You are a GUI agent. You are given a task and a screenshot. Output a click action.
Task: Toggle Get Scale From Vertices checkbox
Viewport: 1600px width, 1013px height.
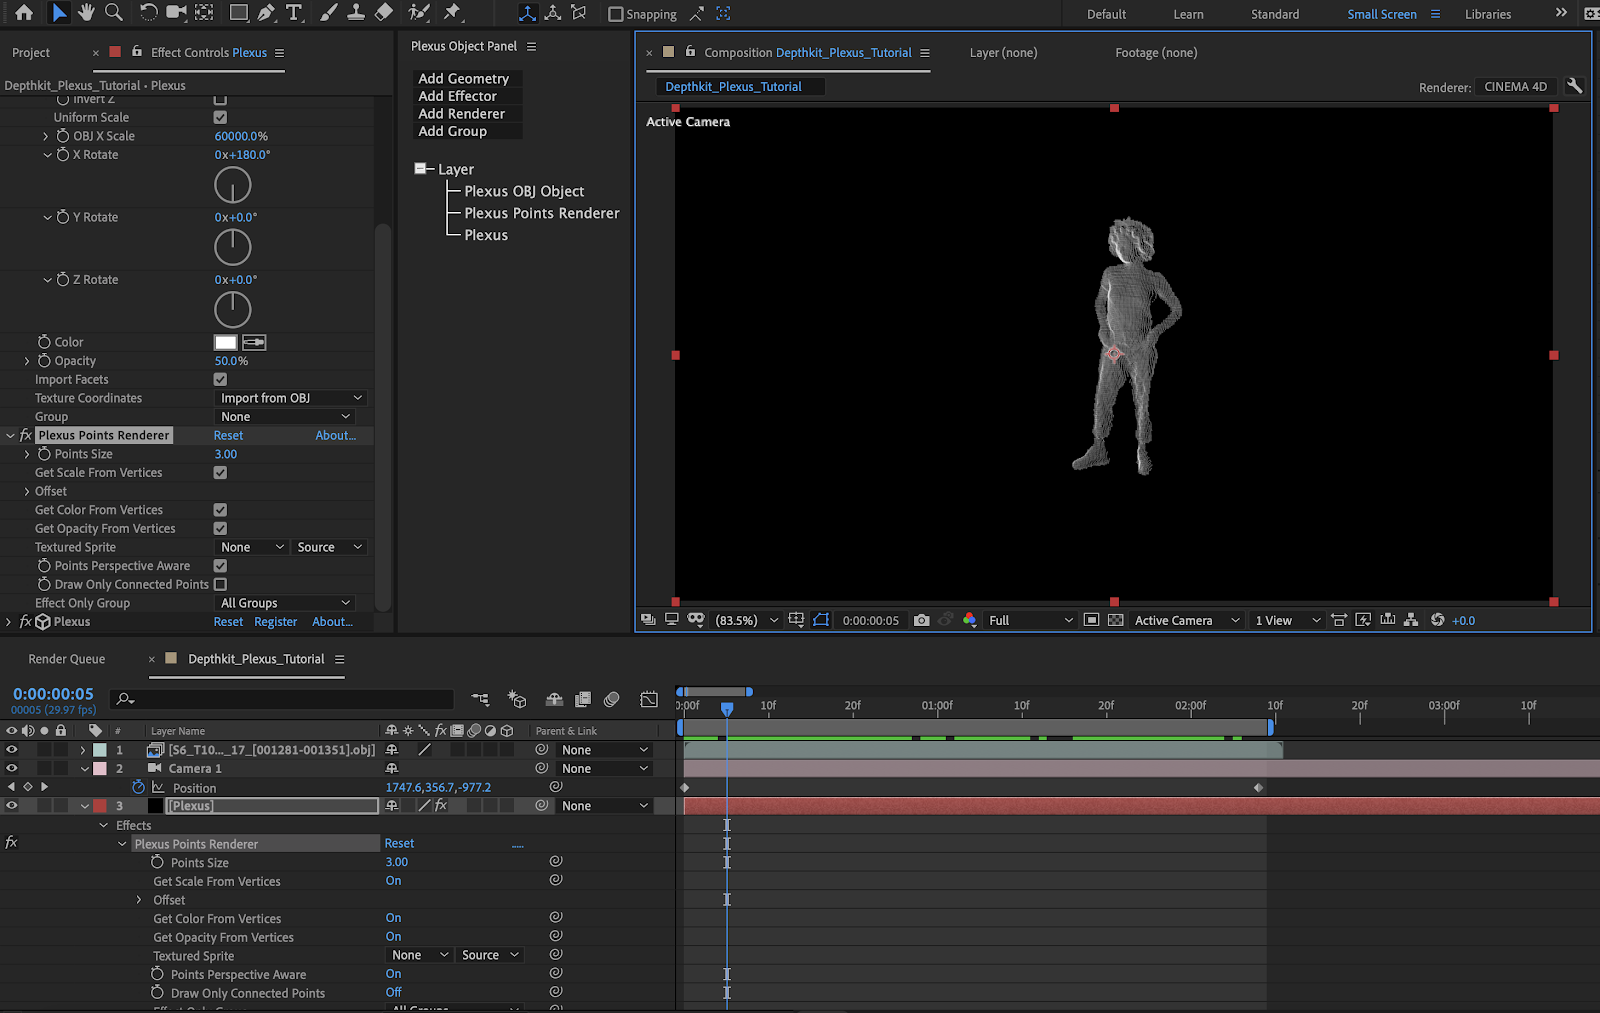220,472
